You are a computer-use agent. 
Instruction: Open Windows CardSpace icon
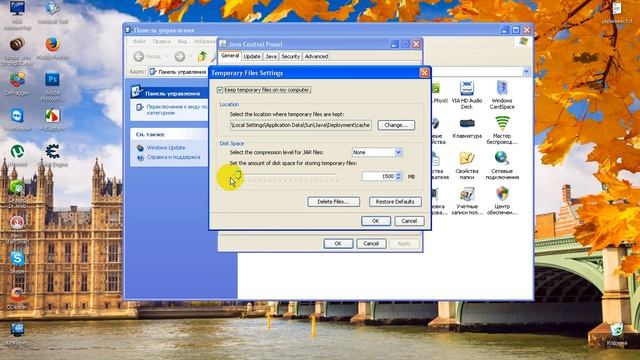502,95
